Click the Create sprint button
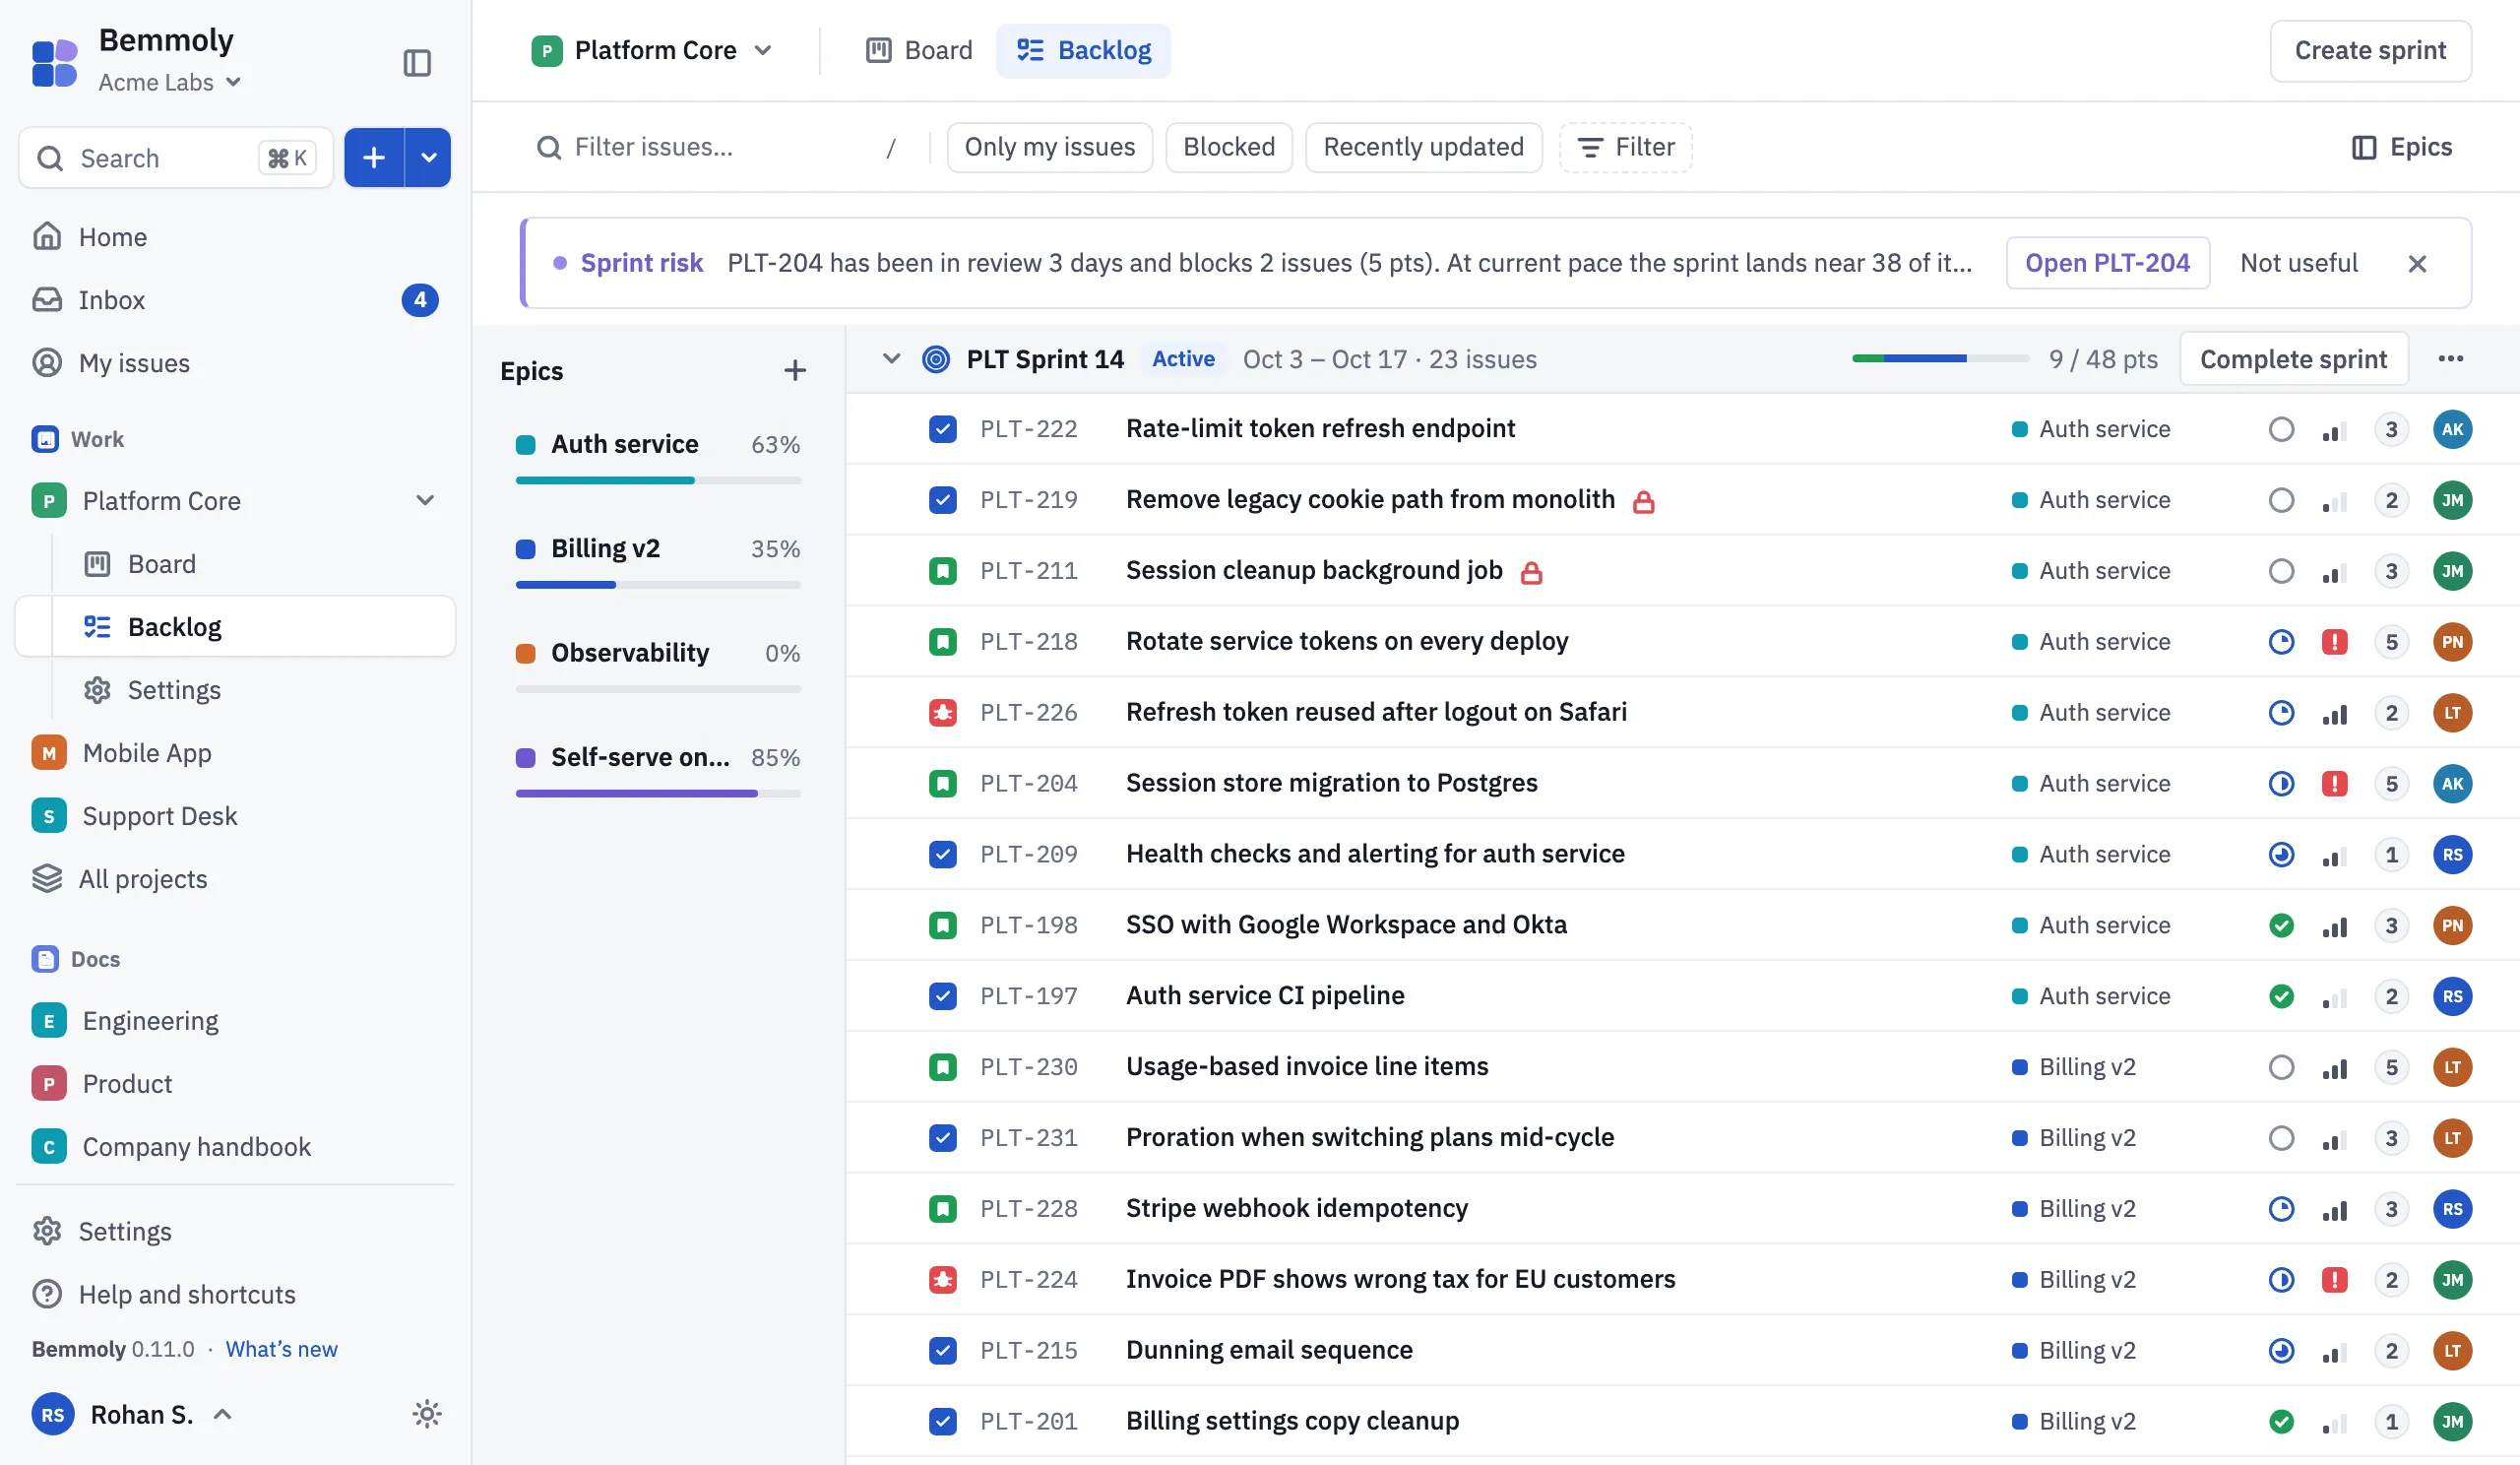 pyautogui.click(x=2370, y=50)
